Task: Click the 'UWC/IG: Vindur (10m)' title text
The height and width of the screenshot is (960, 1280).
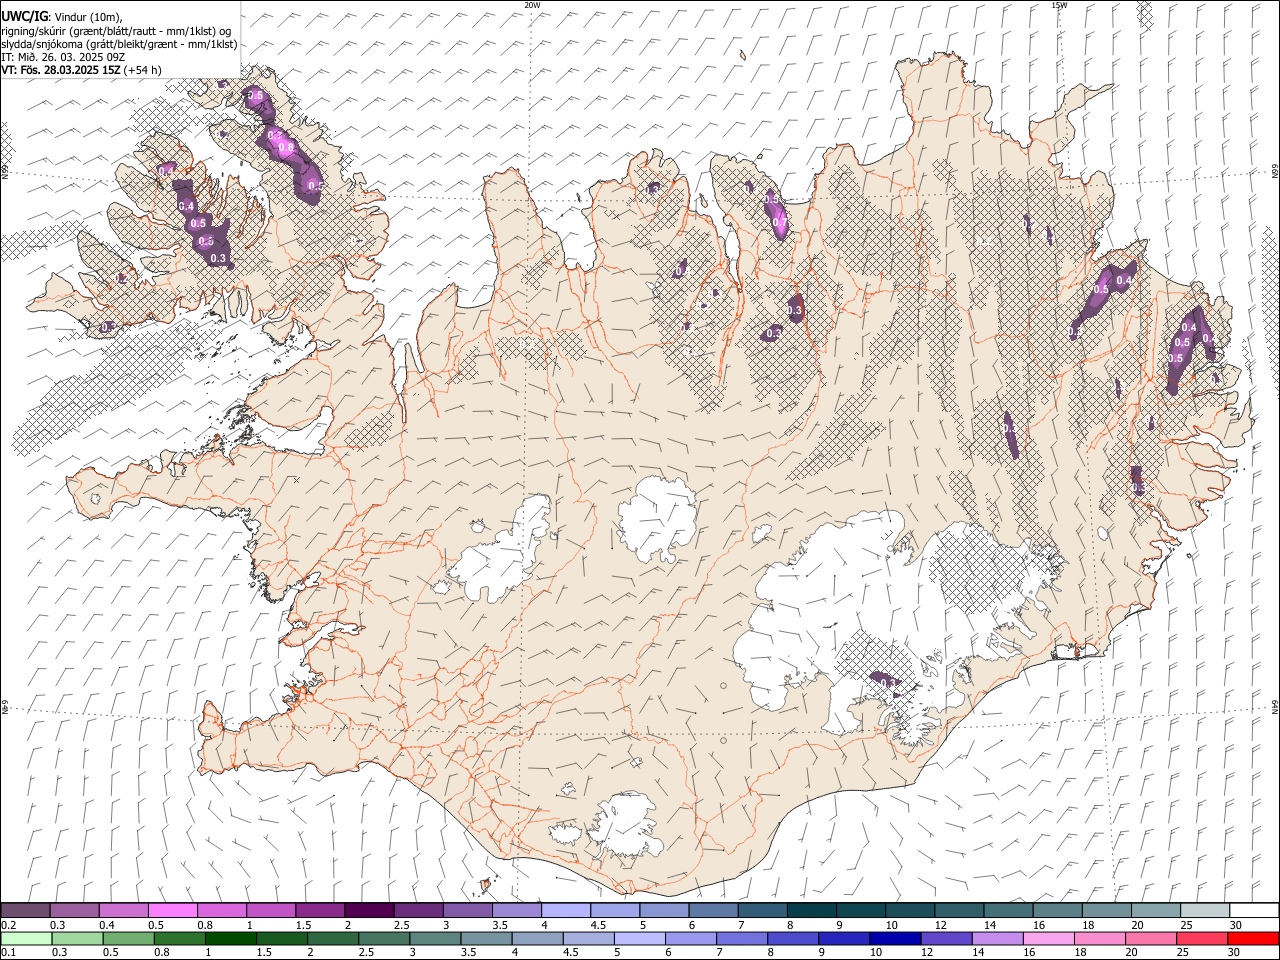Action: coord(61,17)
